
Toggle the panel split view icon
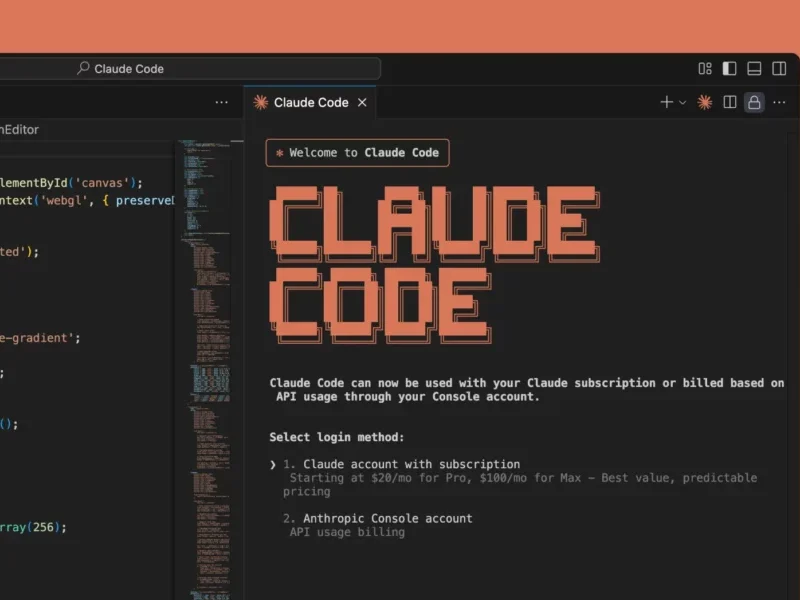tap(729, 102)
